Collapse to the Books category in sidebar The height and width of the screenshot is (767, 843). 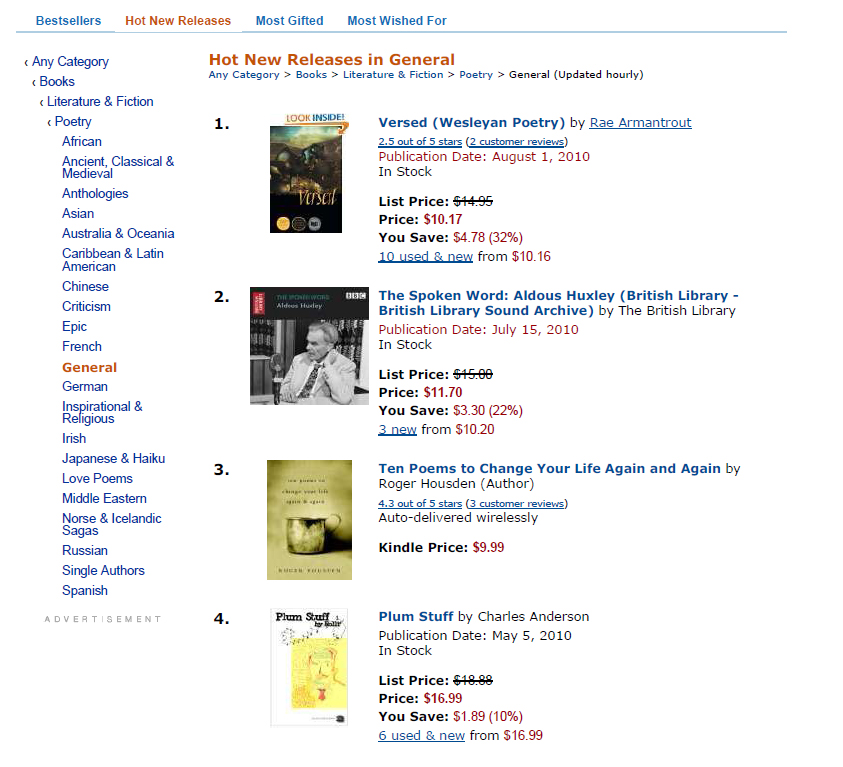pos(57,81)
